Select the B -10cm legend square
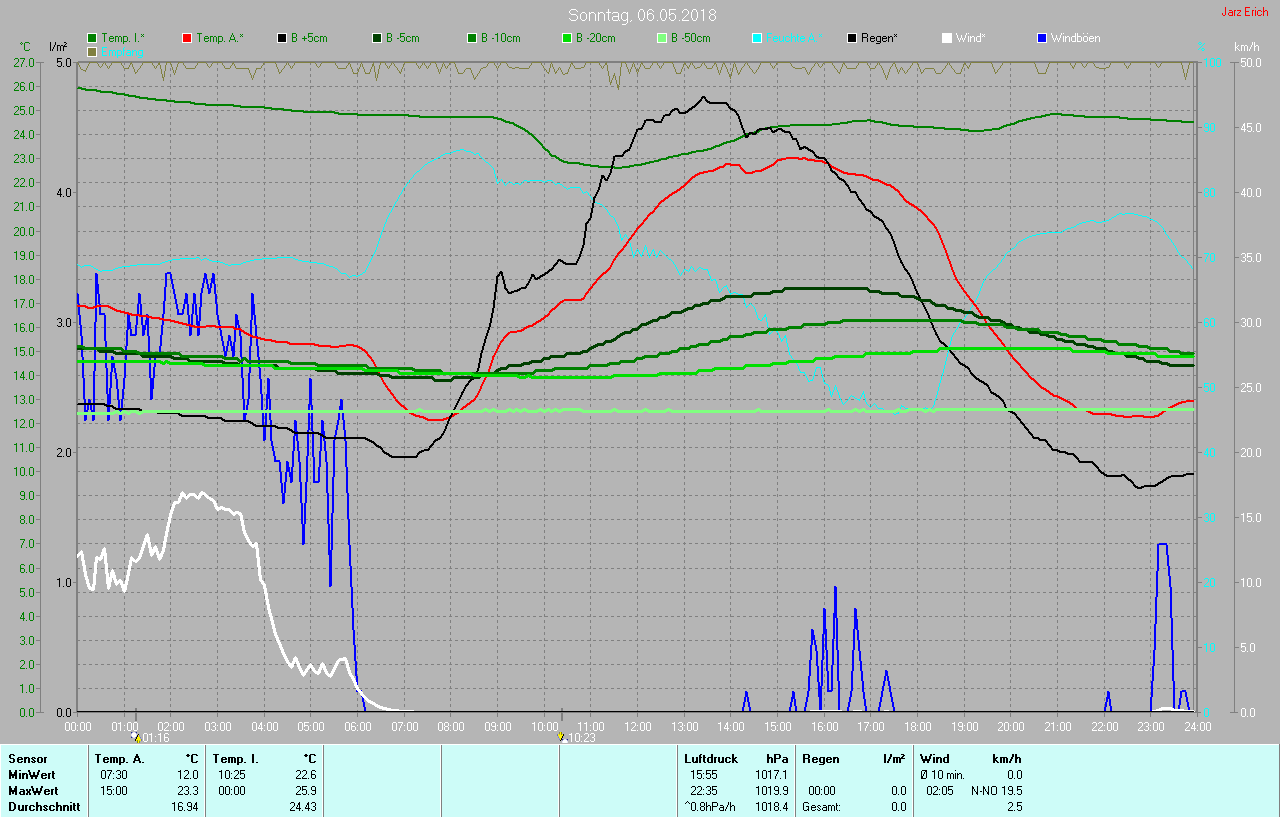 coord(473,38)
